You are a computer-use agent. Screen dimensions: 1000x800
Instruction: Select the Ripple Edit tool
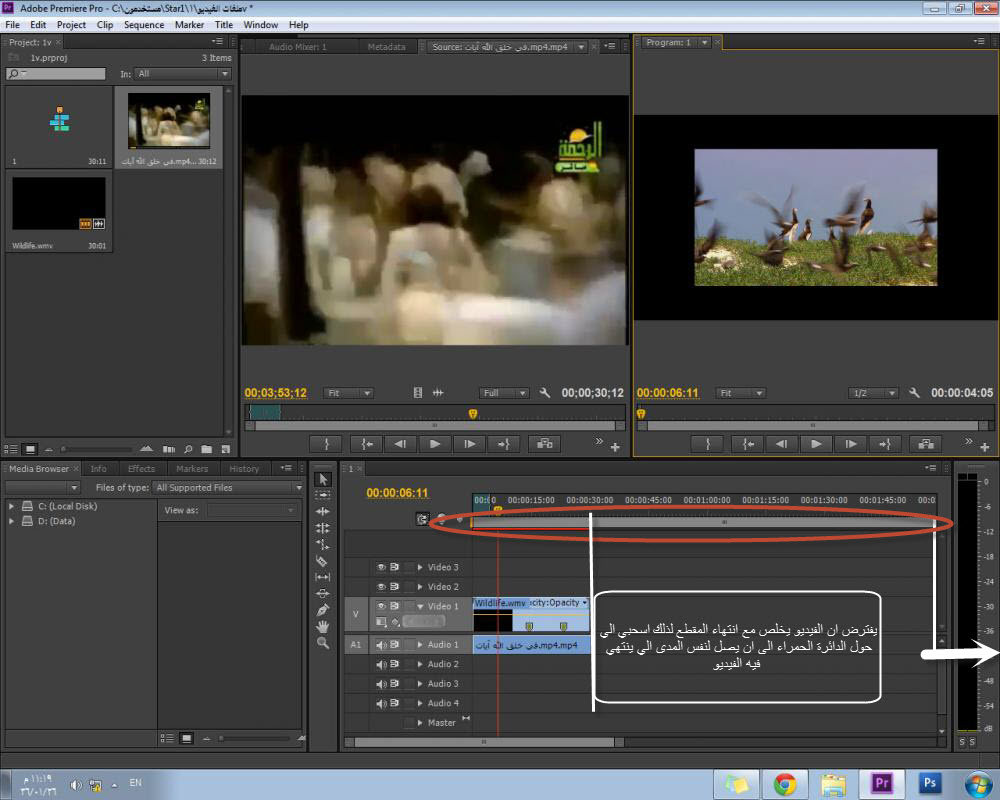point(323,511)
